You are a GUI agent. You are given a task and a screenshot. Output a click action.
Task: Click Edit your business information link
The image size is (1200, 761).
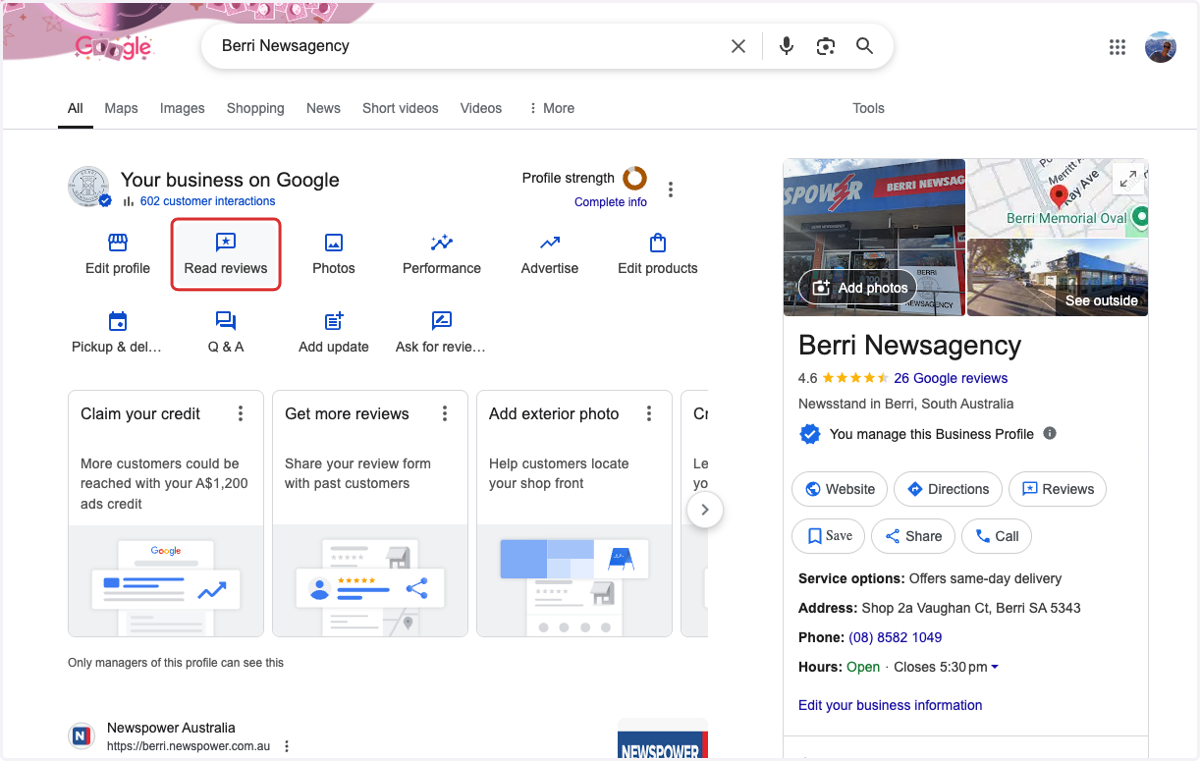click(890, 705)
